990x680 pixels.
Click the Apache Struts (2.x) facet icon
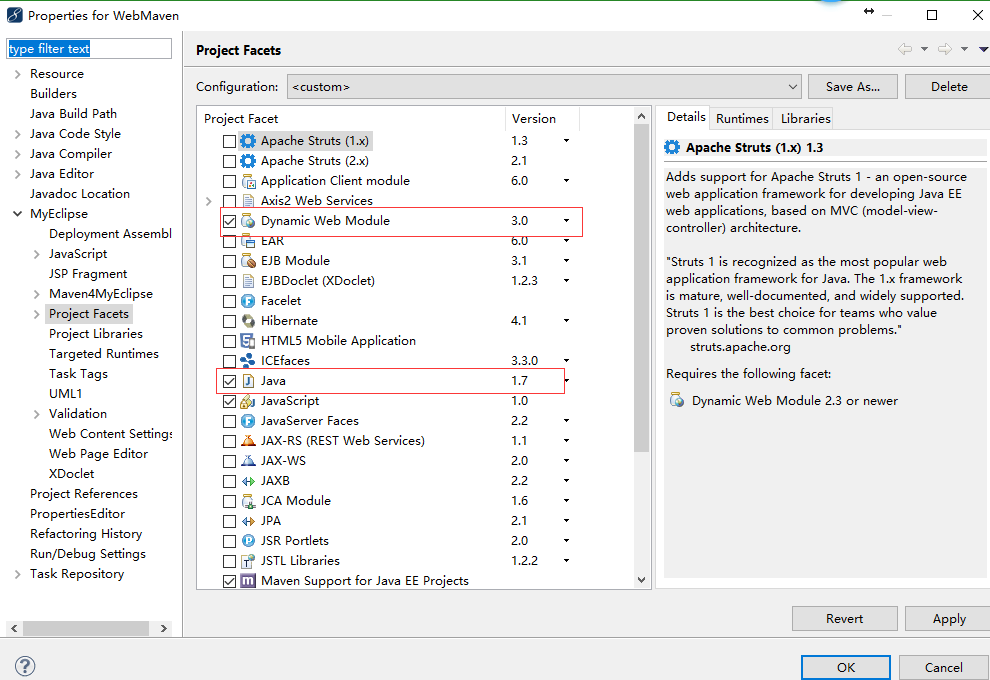248,161
